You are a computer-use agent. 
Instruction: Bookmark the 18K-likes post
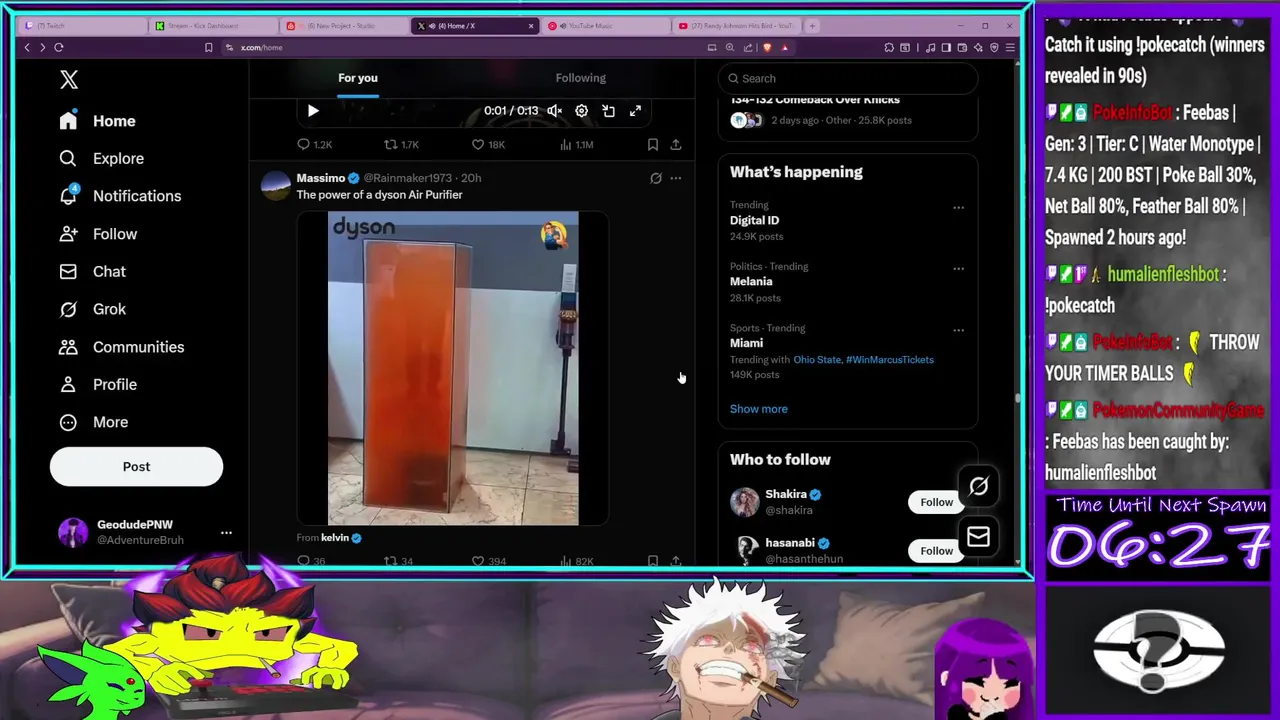652,145
